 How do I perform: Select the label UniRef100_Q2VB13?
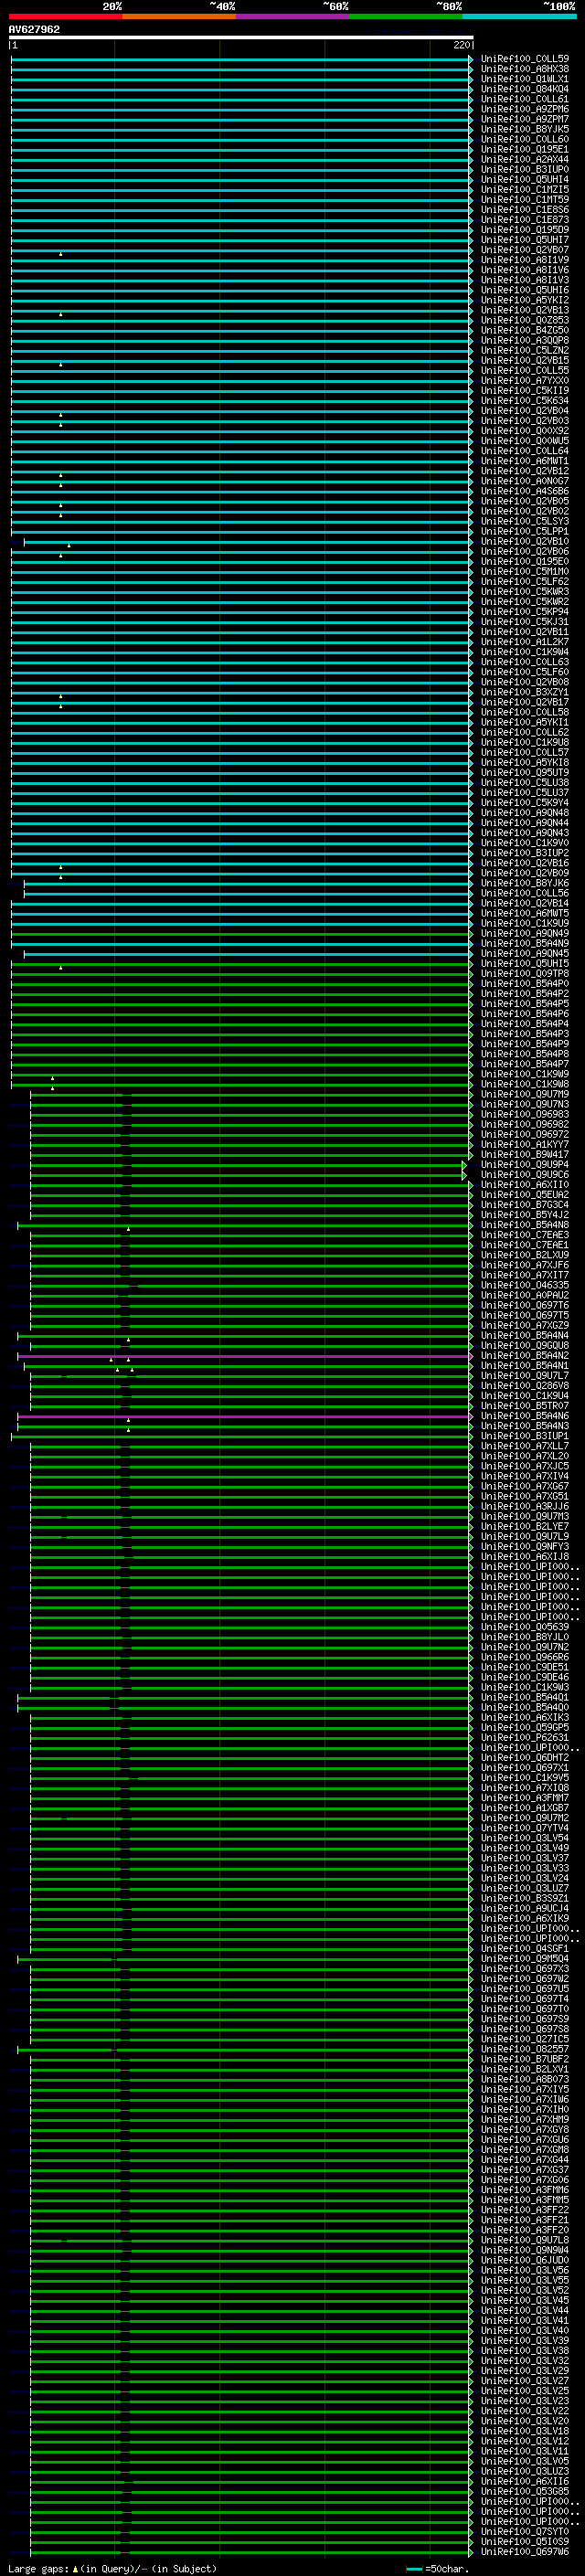point(525,310)
